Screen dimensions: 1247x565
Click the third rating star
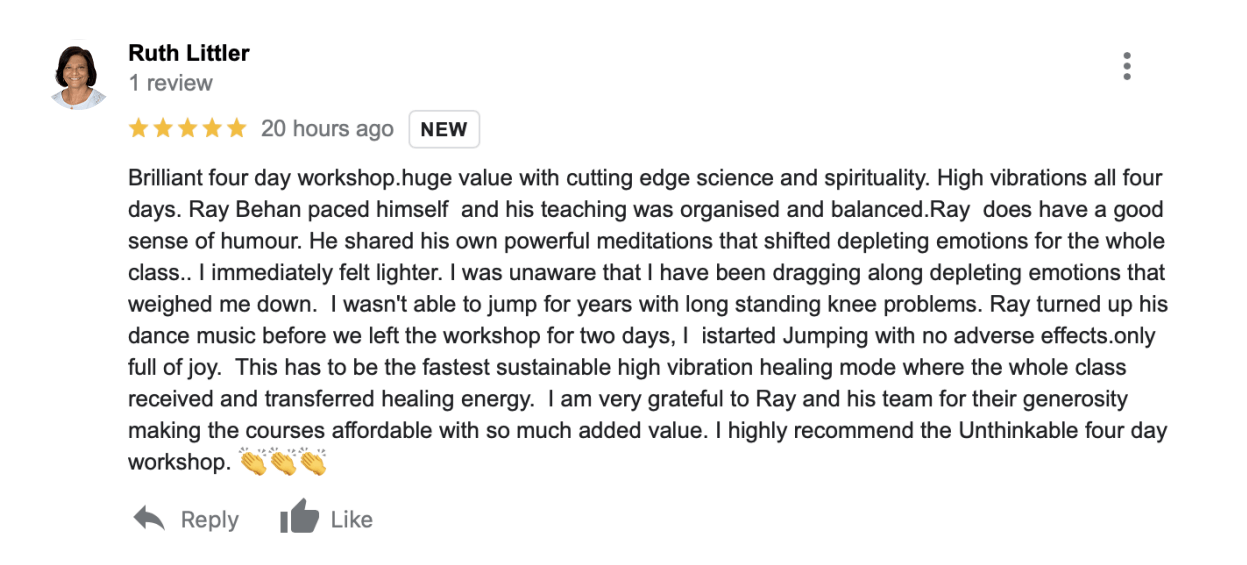[x=187, y=129]
